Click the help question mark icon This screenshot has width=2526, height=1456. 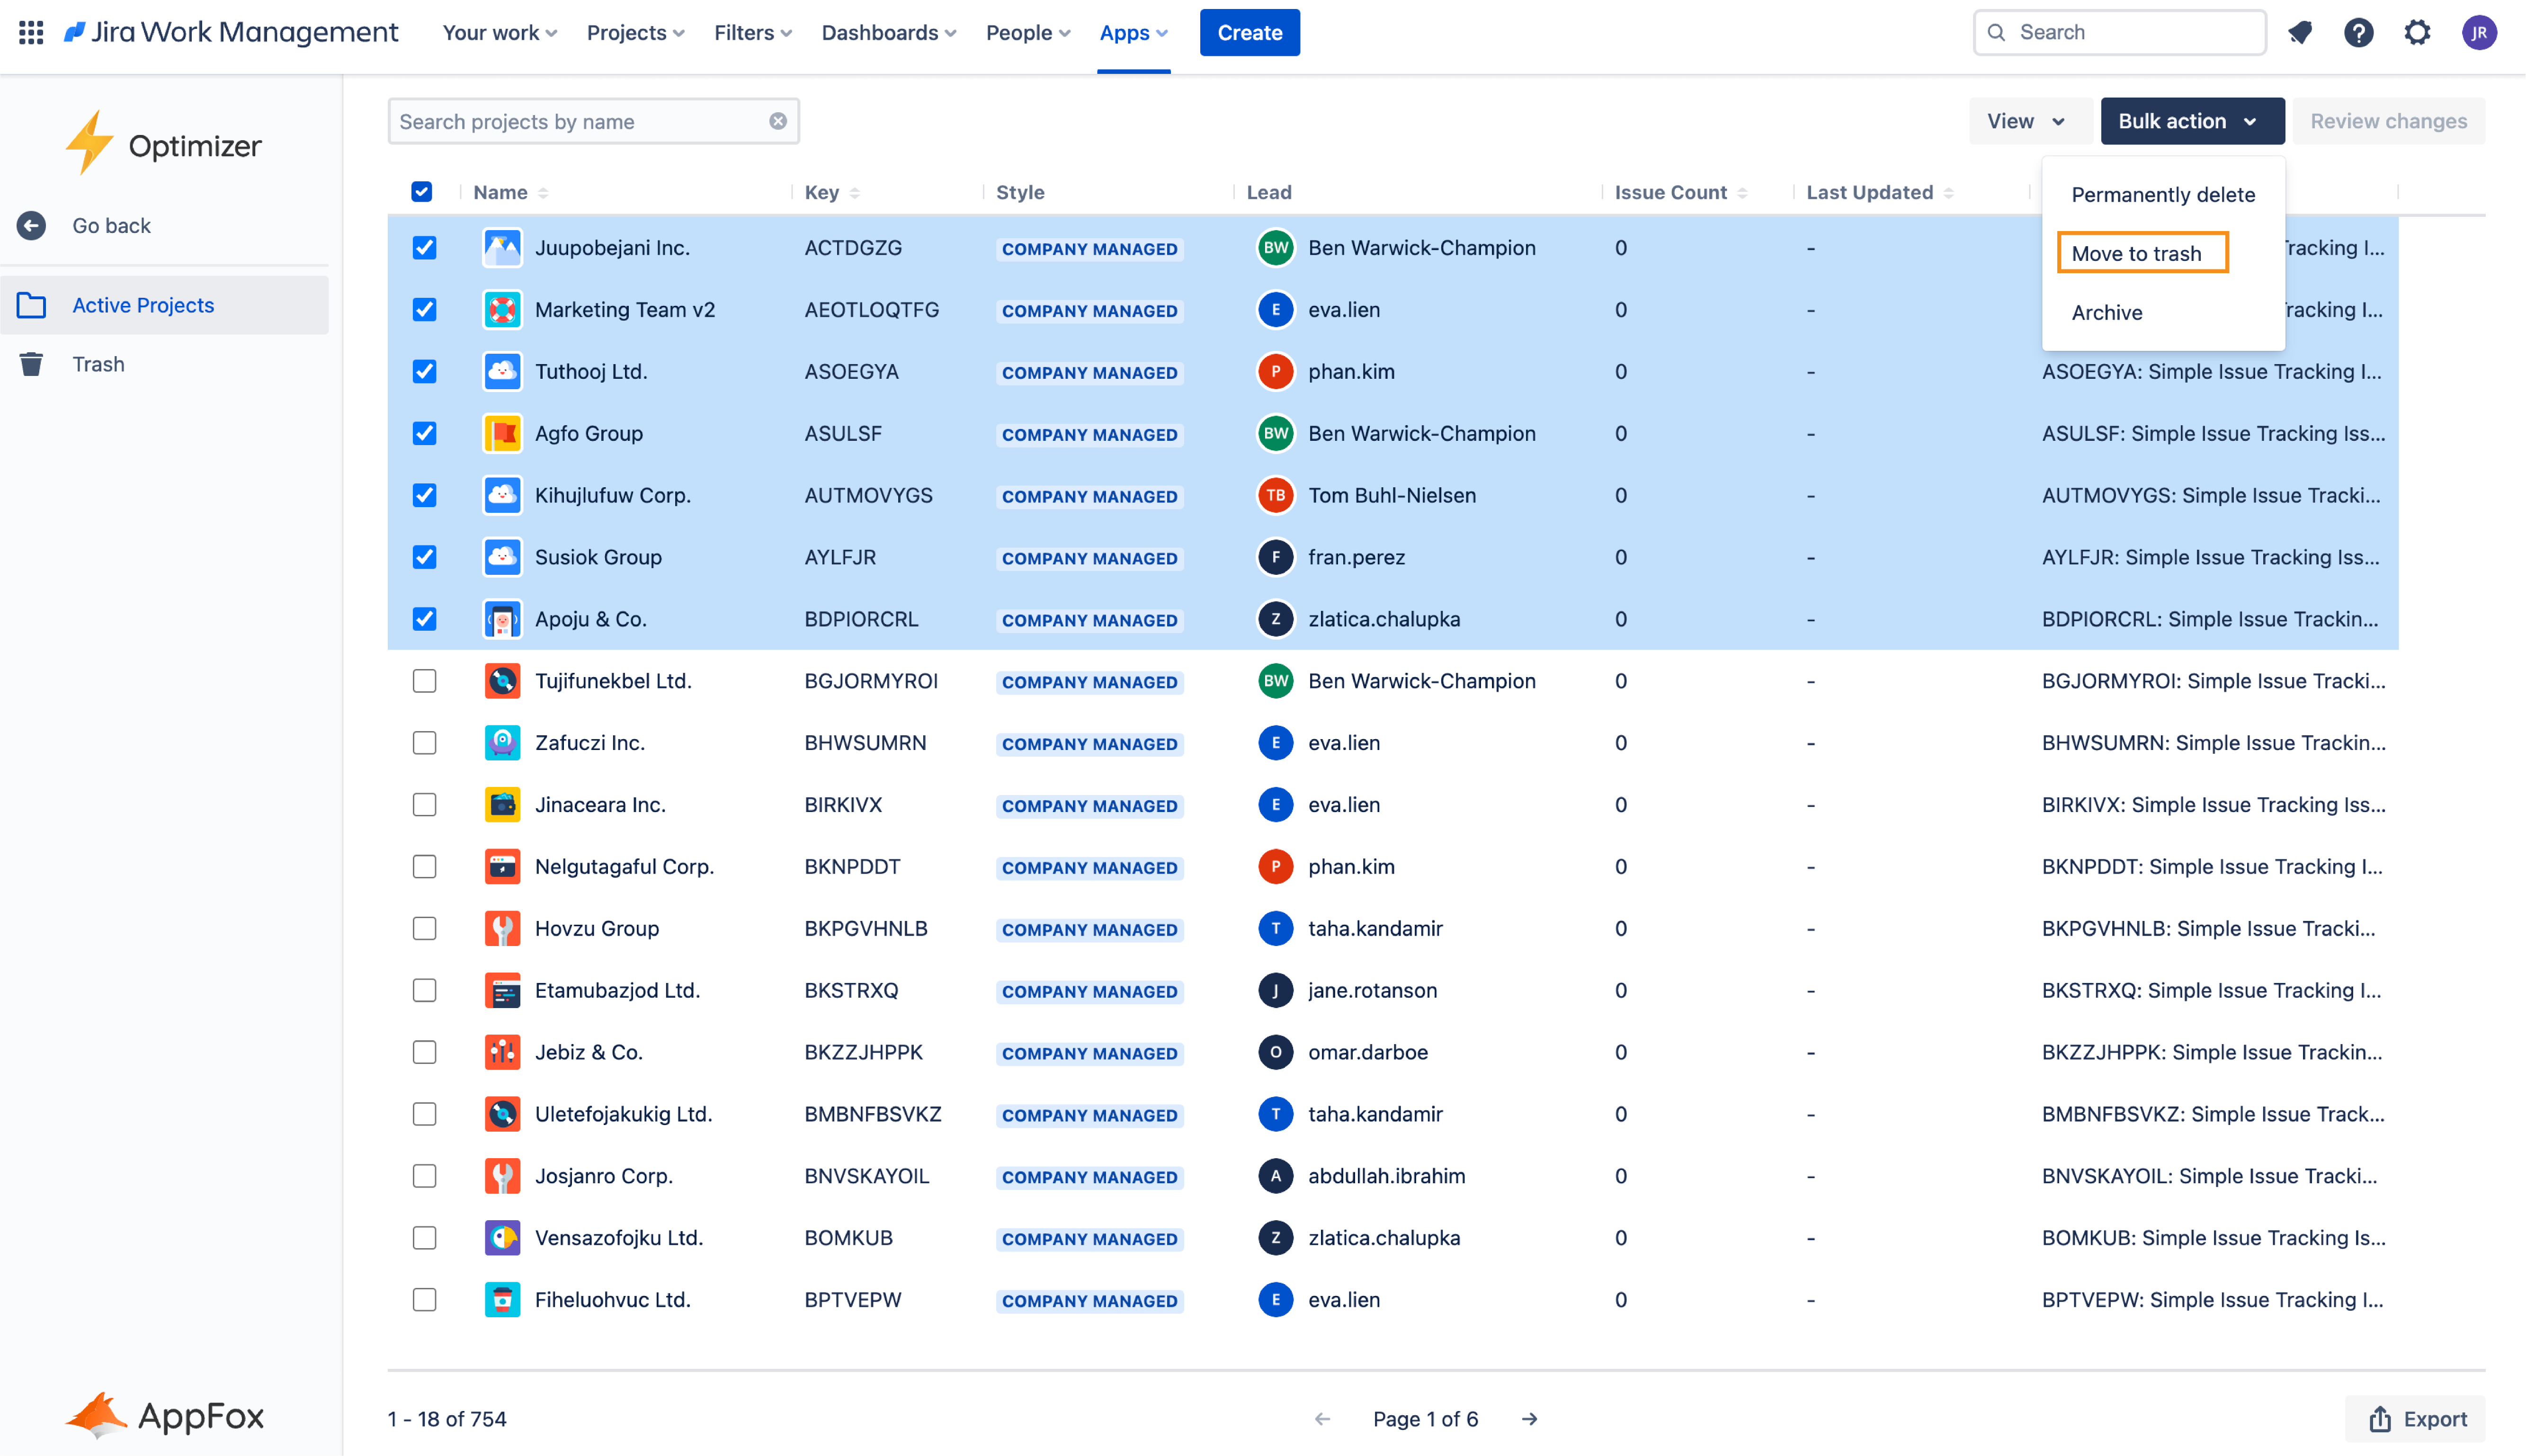[2358, 33]
